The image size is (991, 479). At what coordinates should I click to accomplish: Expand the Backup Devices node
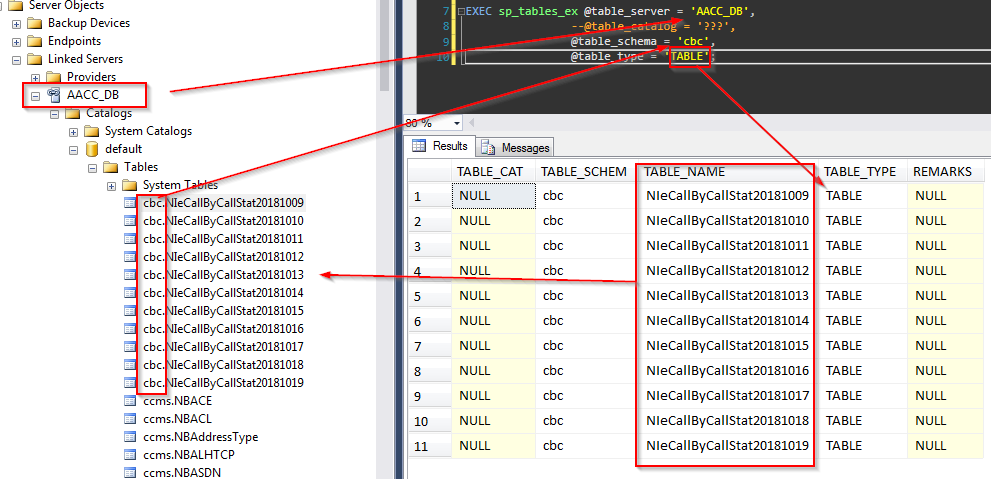pos(16,24)
